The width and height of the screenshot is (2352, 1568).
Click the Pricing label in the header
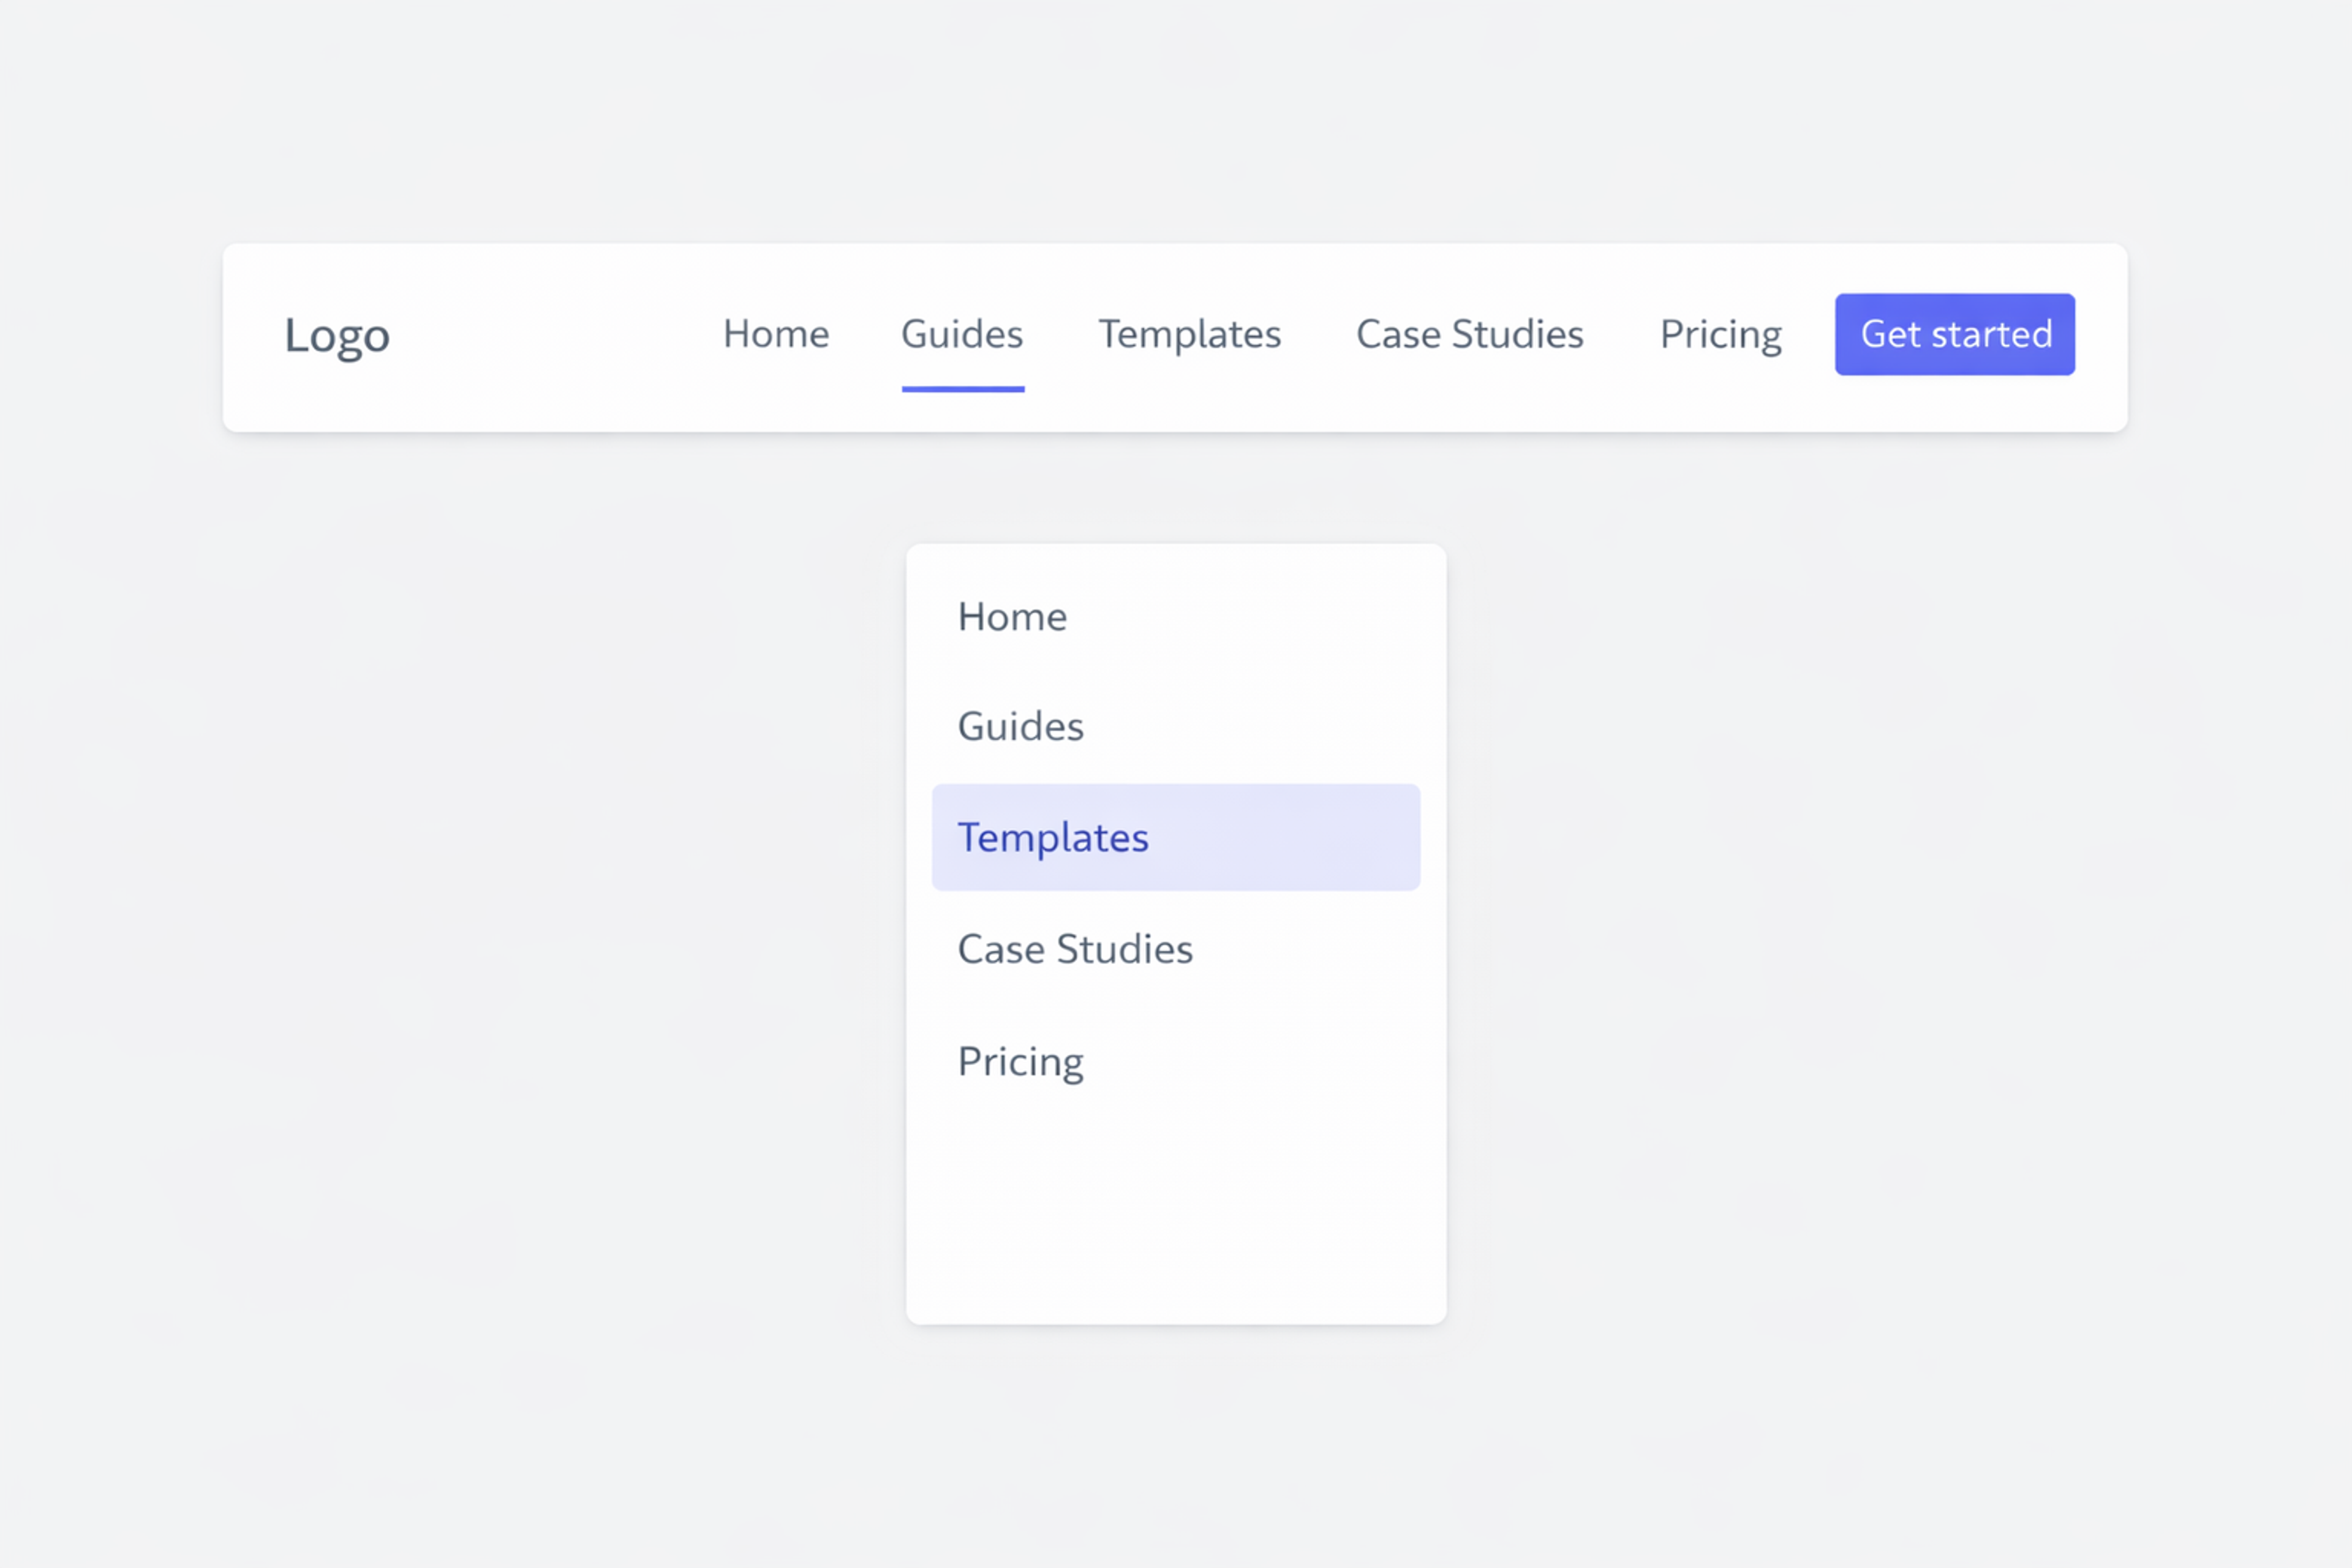pyautogui.click(x=1720, y=334)
